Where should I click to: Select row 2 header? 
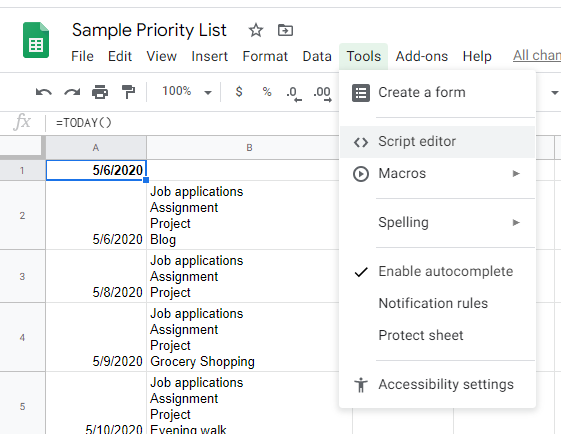click(x=22, y=215)
